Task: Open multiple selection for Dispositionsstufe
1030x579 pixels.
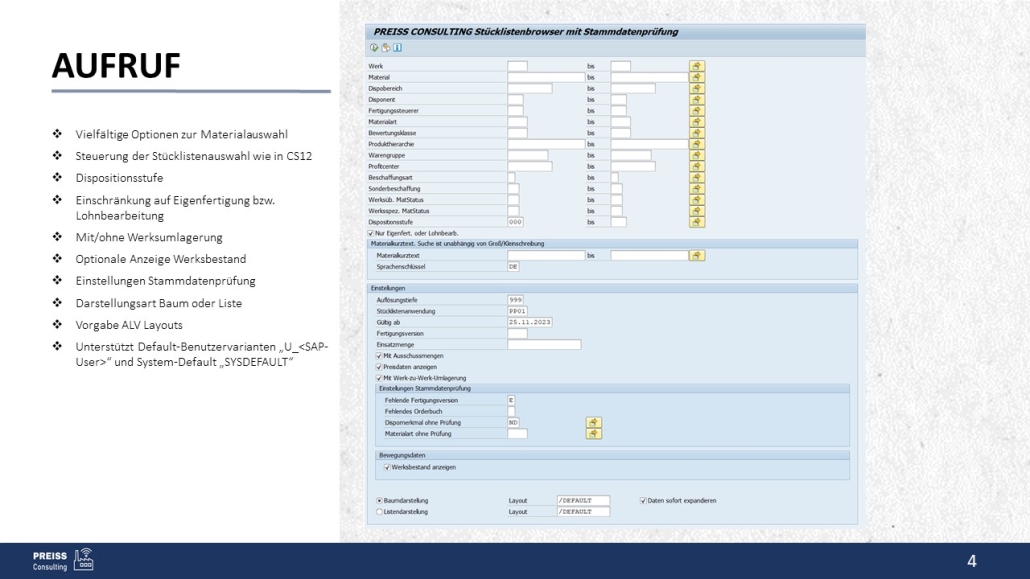Action: click(697, 222)
